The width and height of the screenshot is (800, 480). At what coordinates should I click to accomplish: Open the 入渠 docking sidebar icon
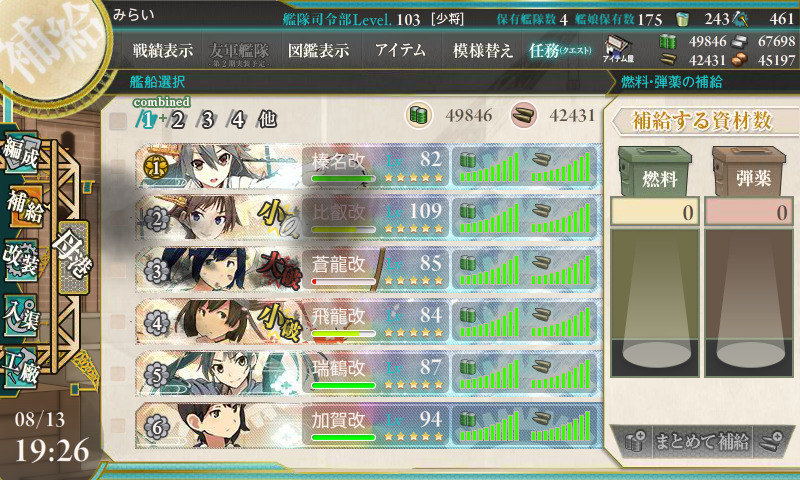coord(20,316)
